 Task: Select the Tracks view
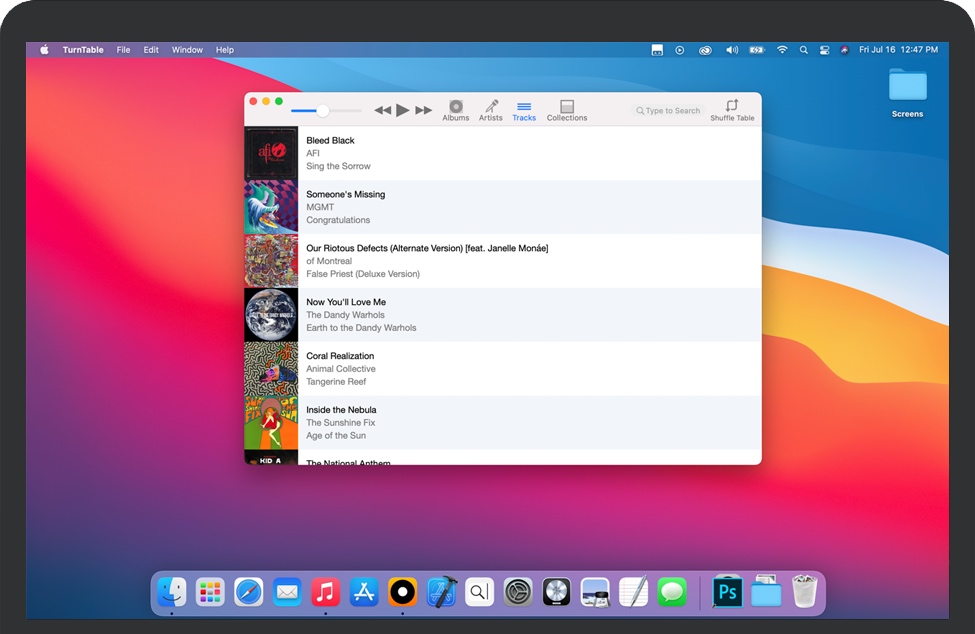pyautogui.click(x=524, y=110)
